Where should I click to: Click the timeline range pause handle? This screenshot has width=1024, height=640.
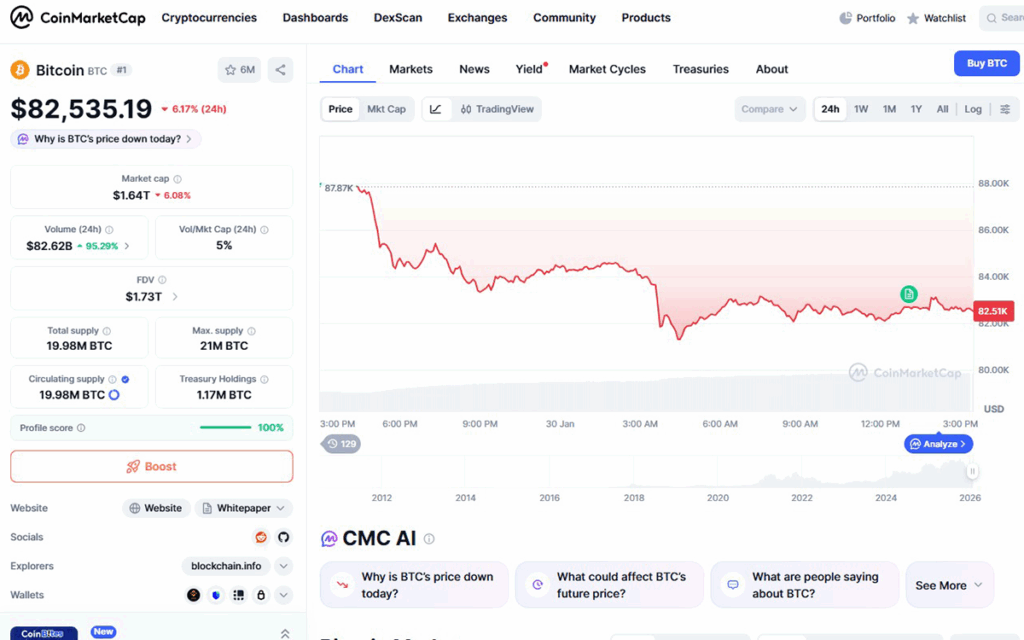click(972, 472)
